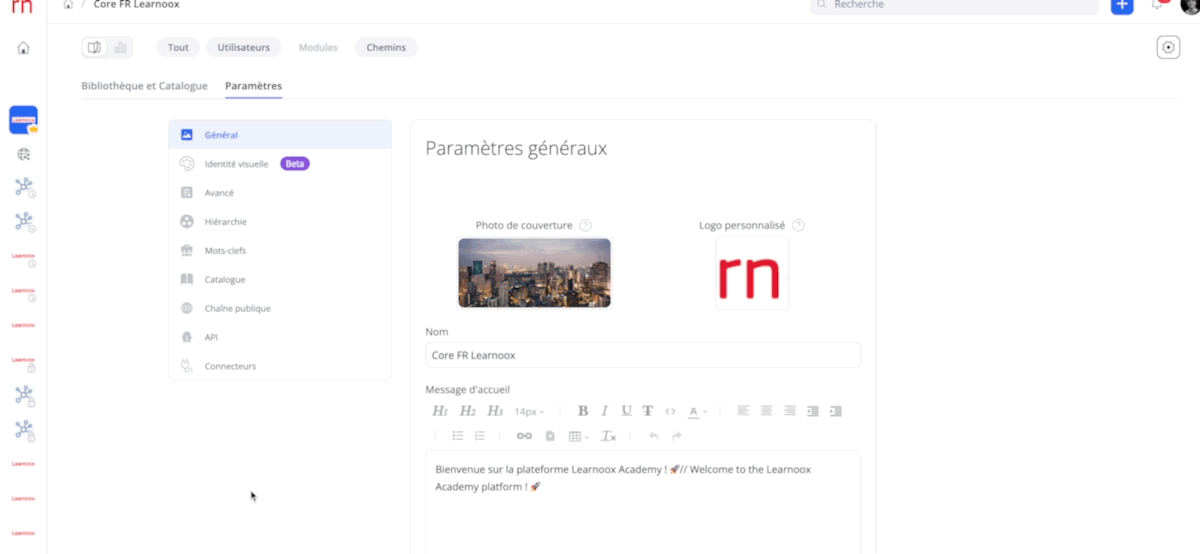Switch to Bibliothèque et Catalogue tab
Screen dimensions: 1200x554
(x=144, y=86)
